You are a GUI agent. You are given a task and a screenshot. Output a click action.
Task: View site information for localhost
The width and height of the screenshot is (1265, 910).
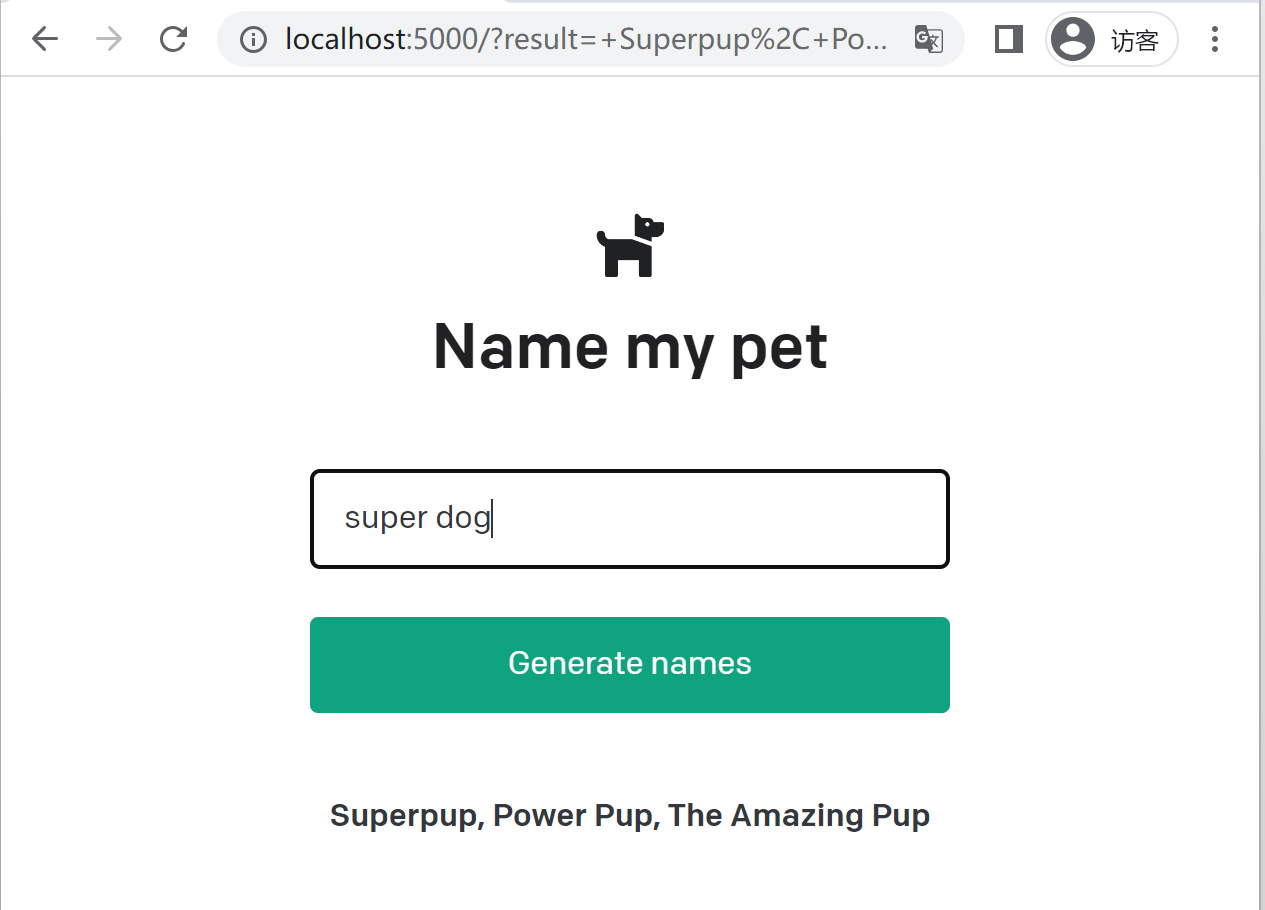[x=254, y=39]
